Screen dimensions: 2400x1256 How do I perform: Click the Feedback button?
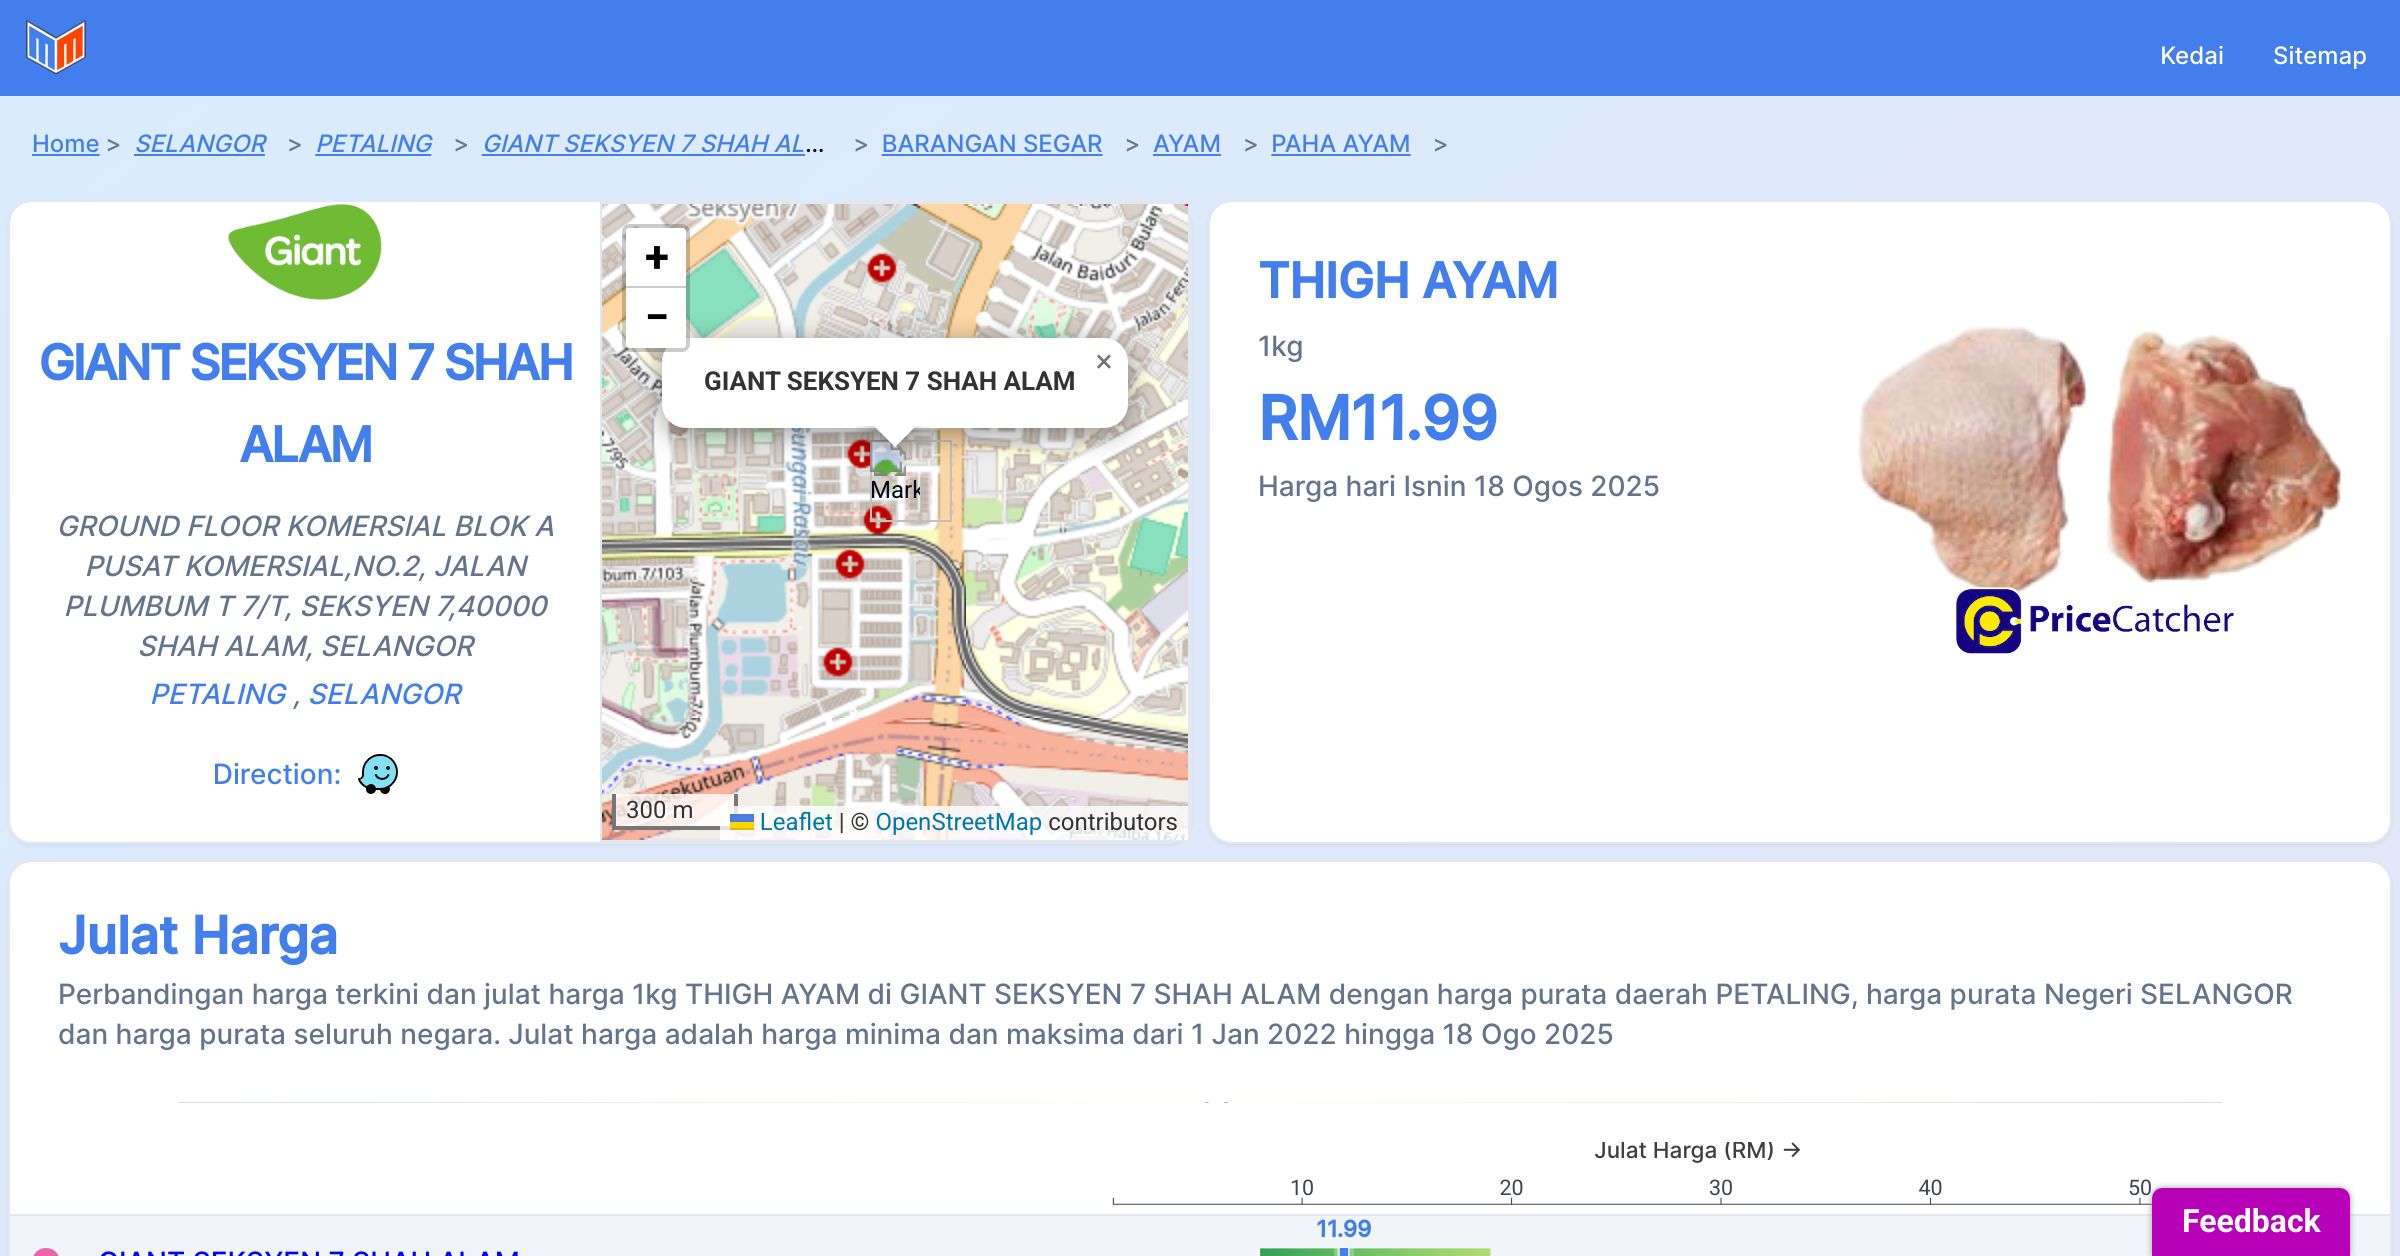[x=2250, y=1221]
